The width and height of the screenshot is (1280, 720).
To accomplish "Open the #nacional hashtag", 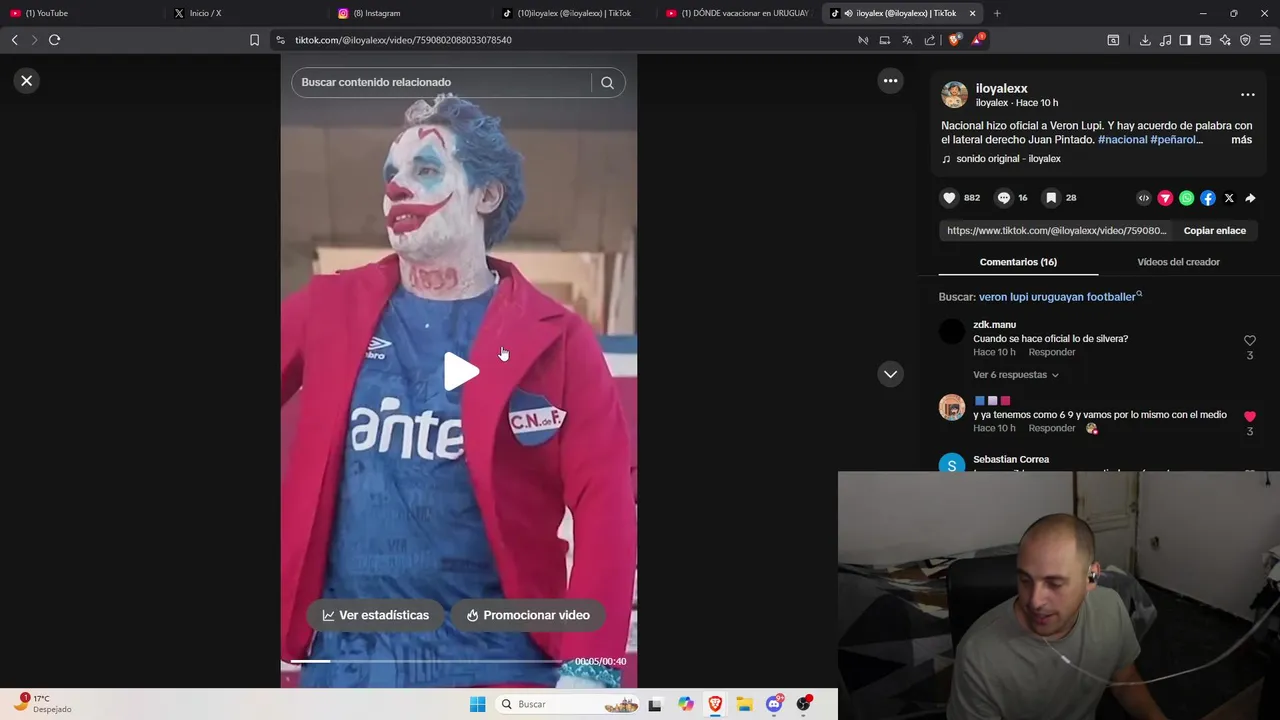I will [x=1122, y=140].
